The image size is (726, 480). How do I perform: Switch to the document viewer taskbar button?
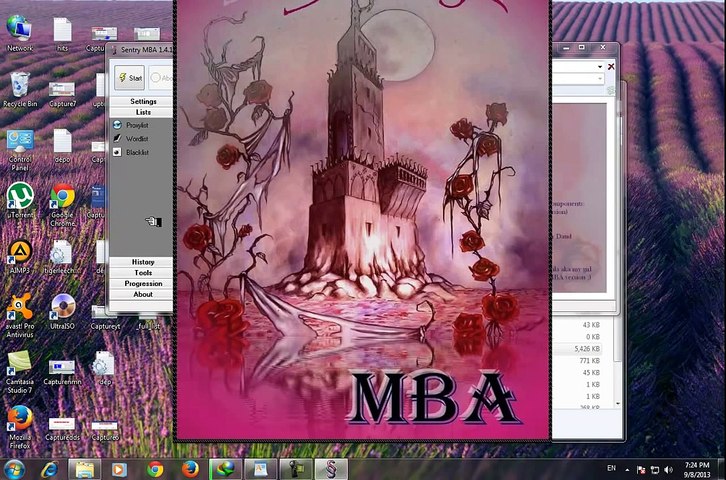(x=261, y=469)
